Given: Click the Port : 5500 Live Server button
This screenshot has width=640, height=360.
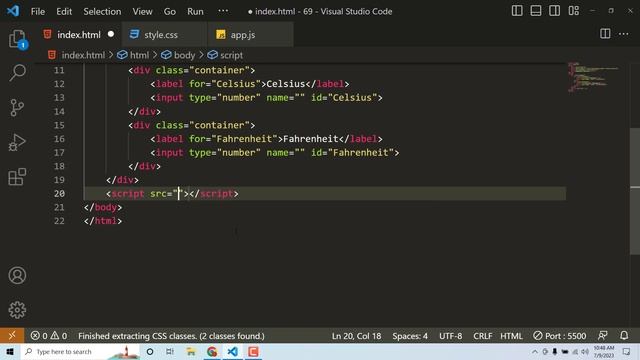Looking at the screenshot, I should pos(560,336).
